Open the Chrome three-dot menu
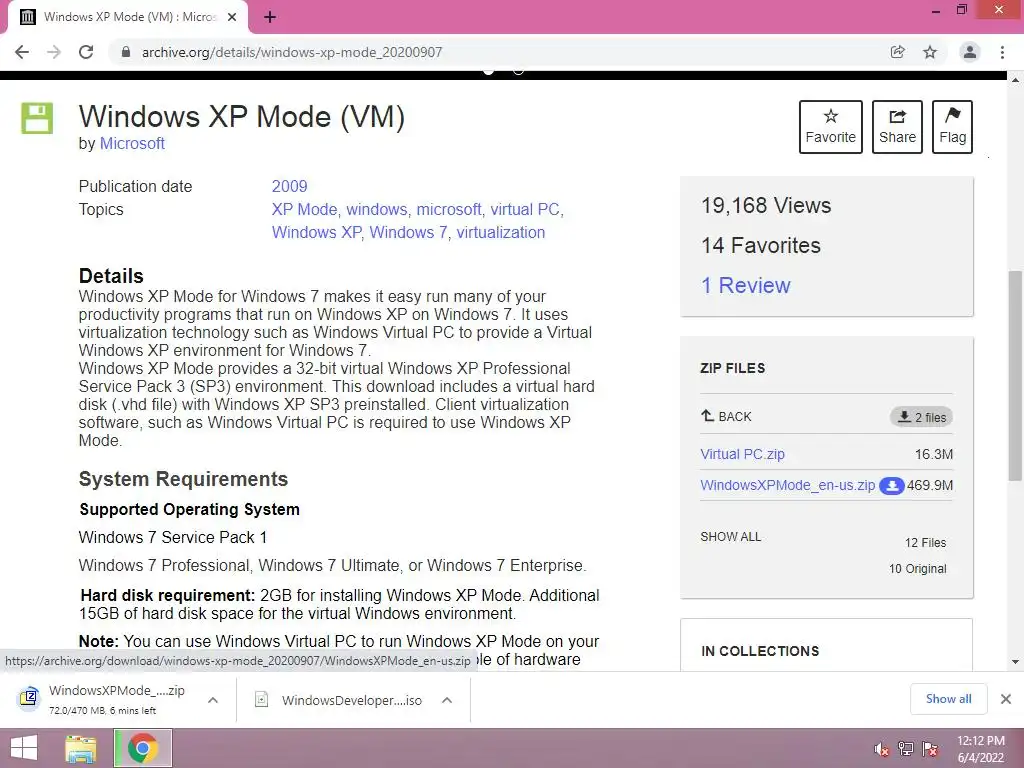The image size is (1024, 768). point(1002,52)
